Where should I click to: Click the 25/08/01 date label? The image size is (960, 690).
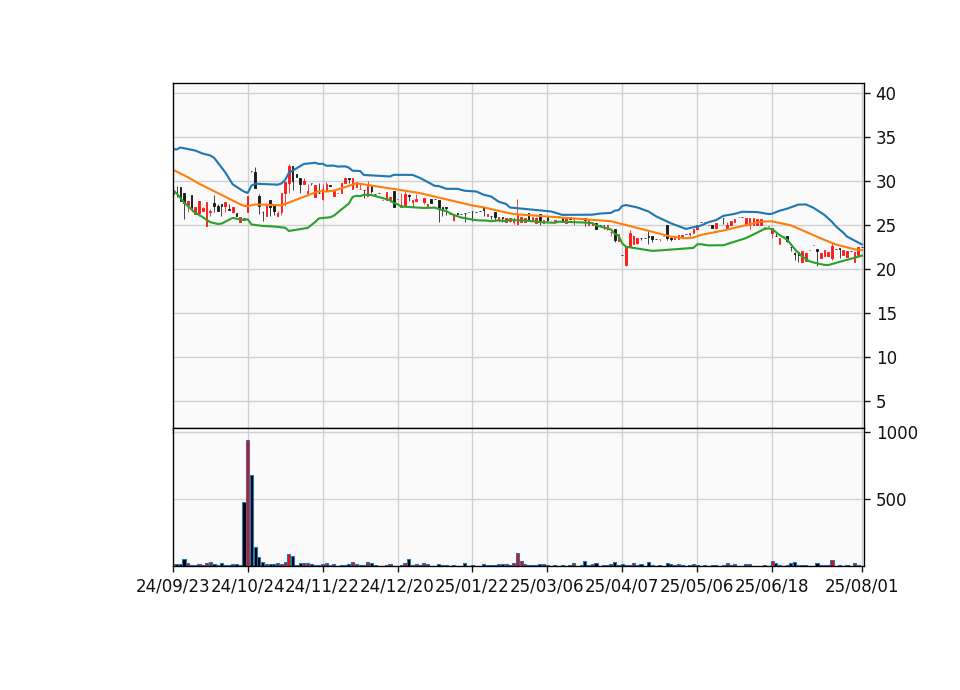(x=861, y=587)
